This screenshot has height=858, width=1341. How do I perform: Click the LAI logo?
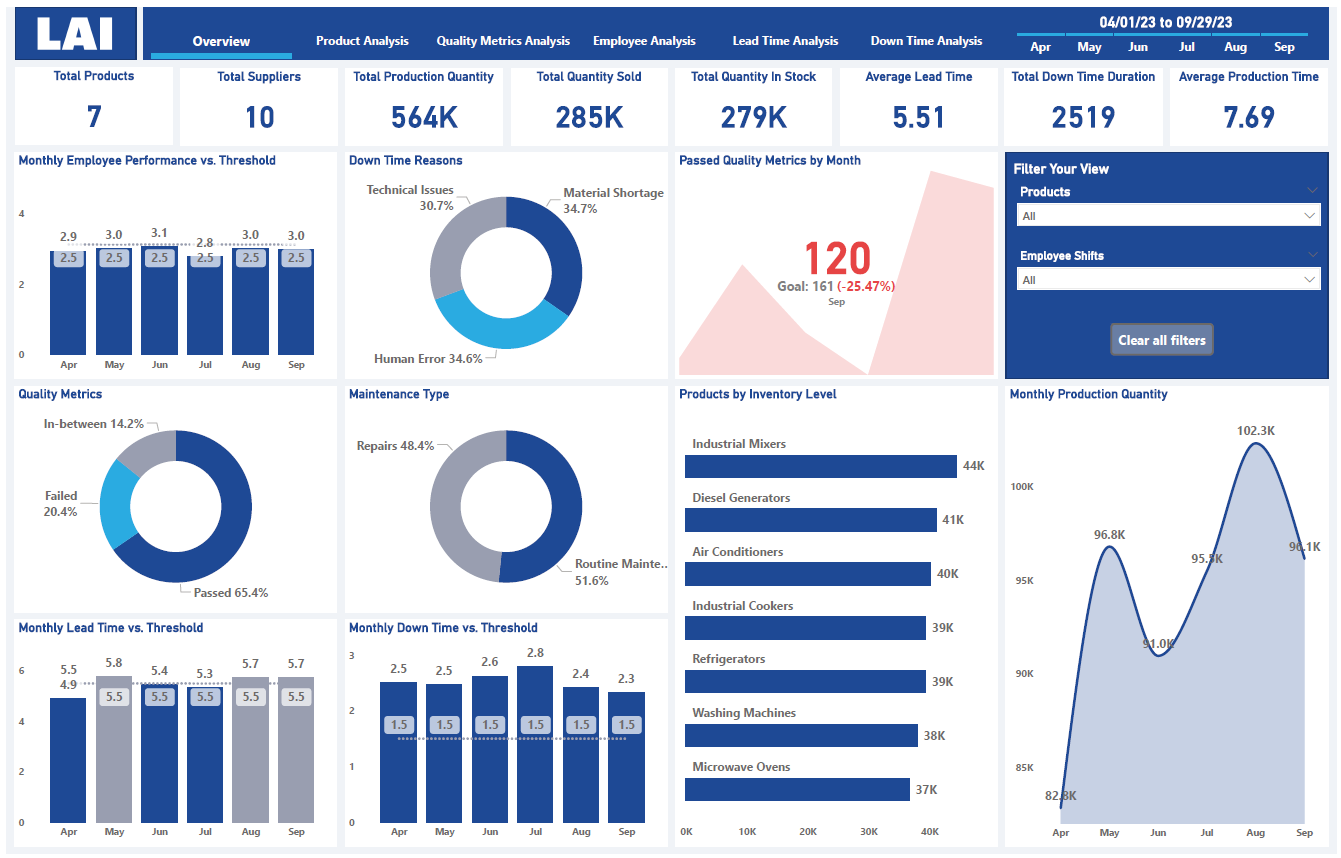coord(75,33)
